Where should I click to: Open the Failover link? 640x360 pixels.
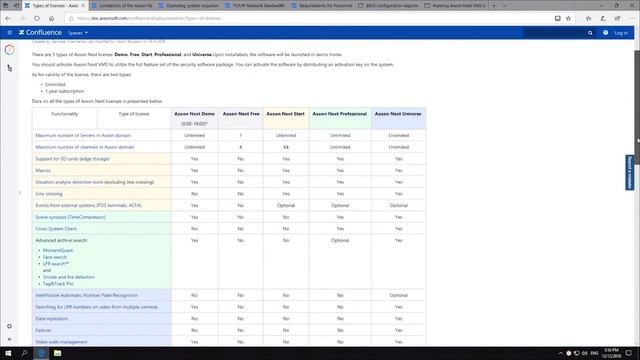pos(43,330)
